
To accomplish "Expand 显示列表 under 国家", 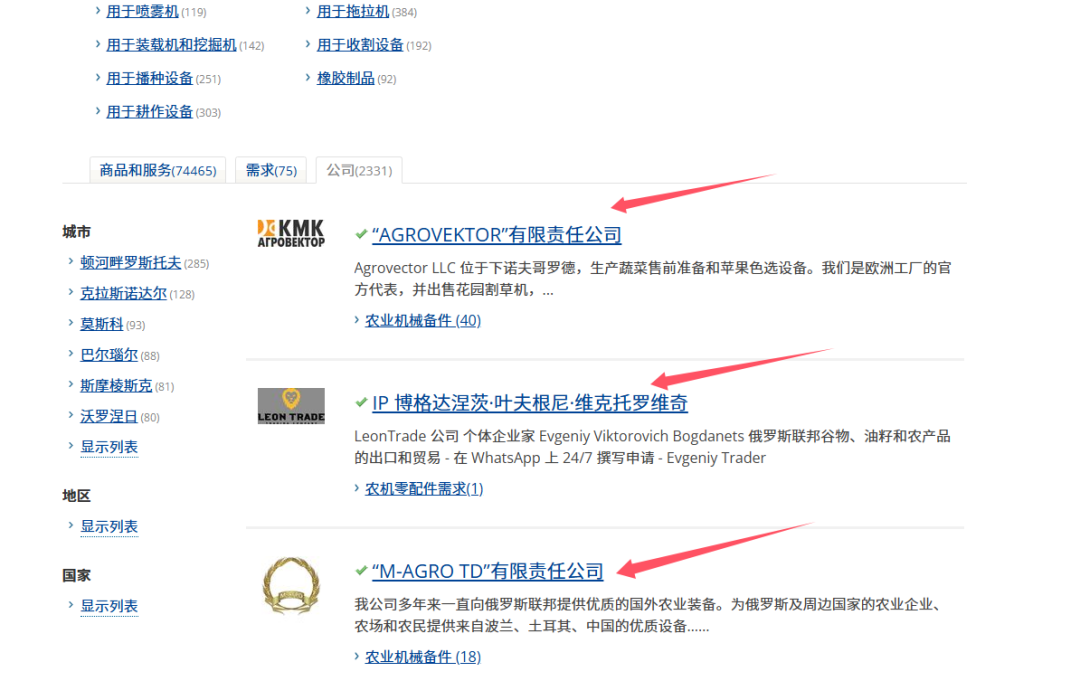I will [109, 607].
